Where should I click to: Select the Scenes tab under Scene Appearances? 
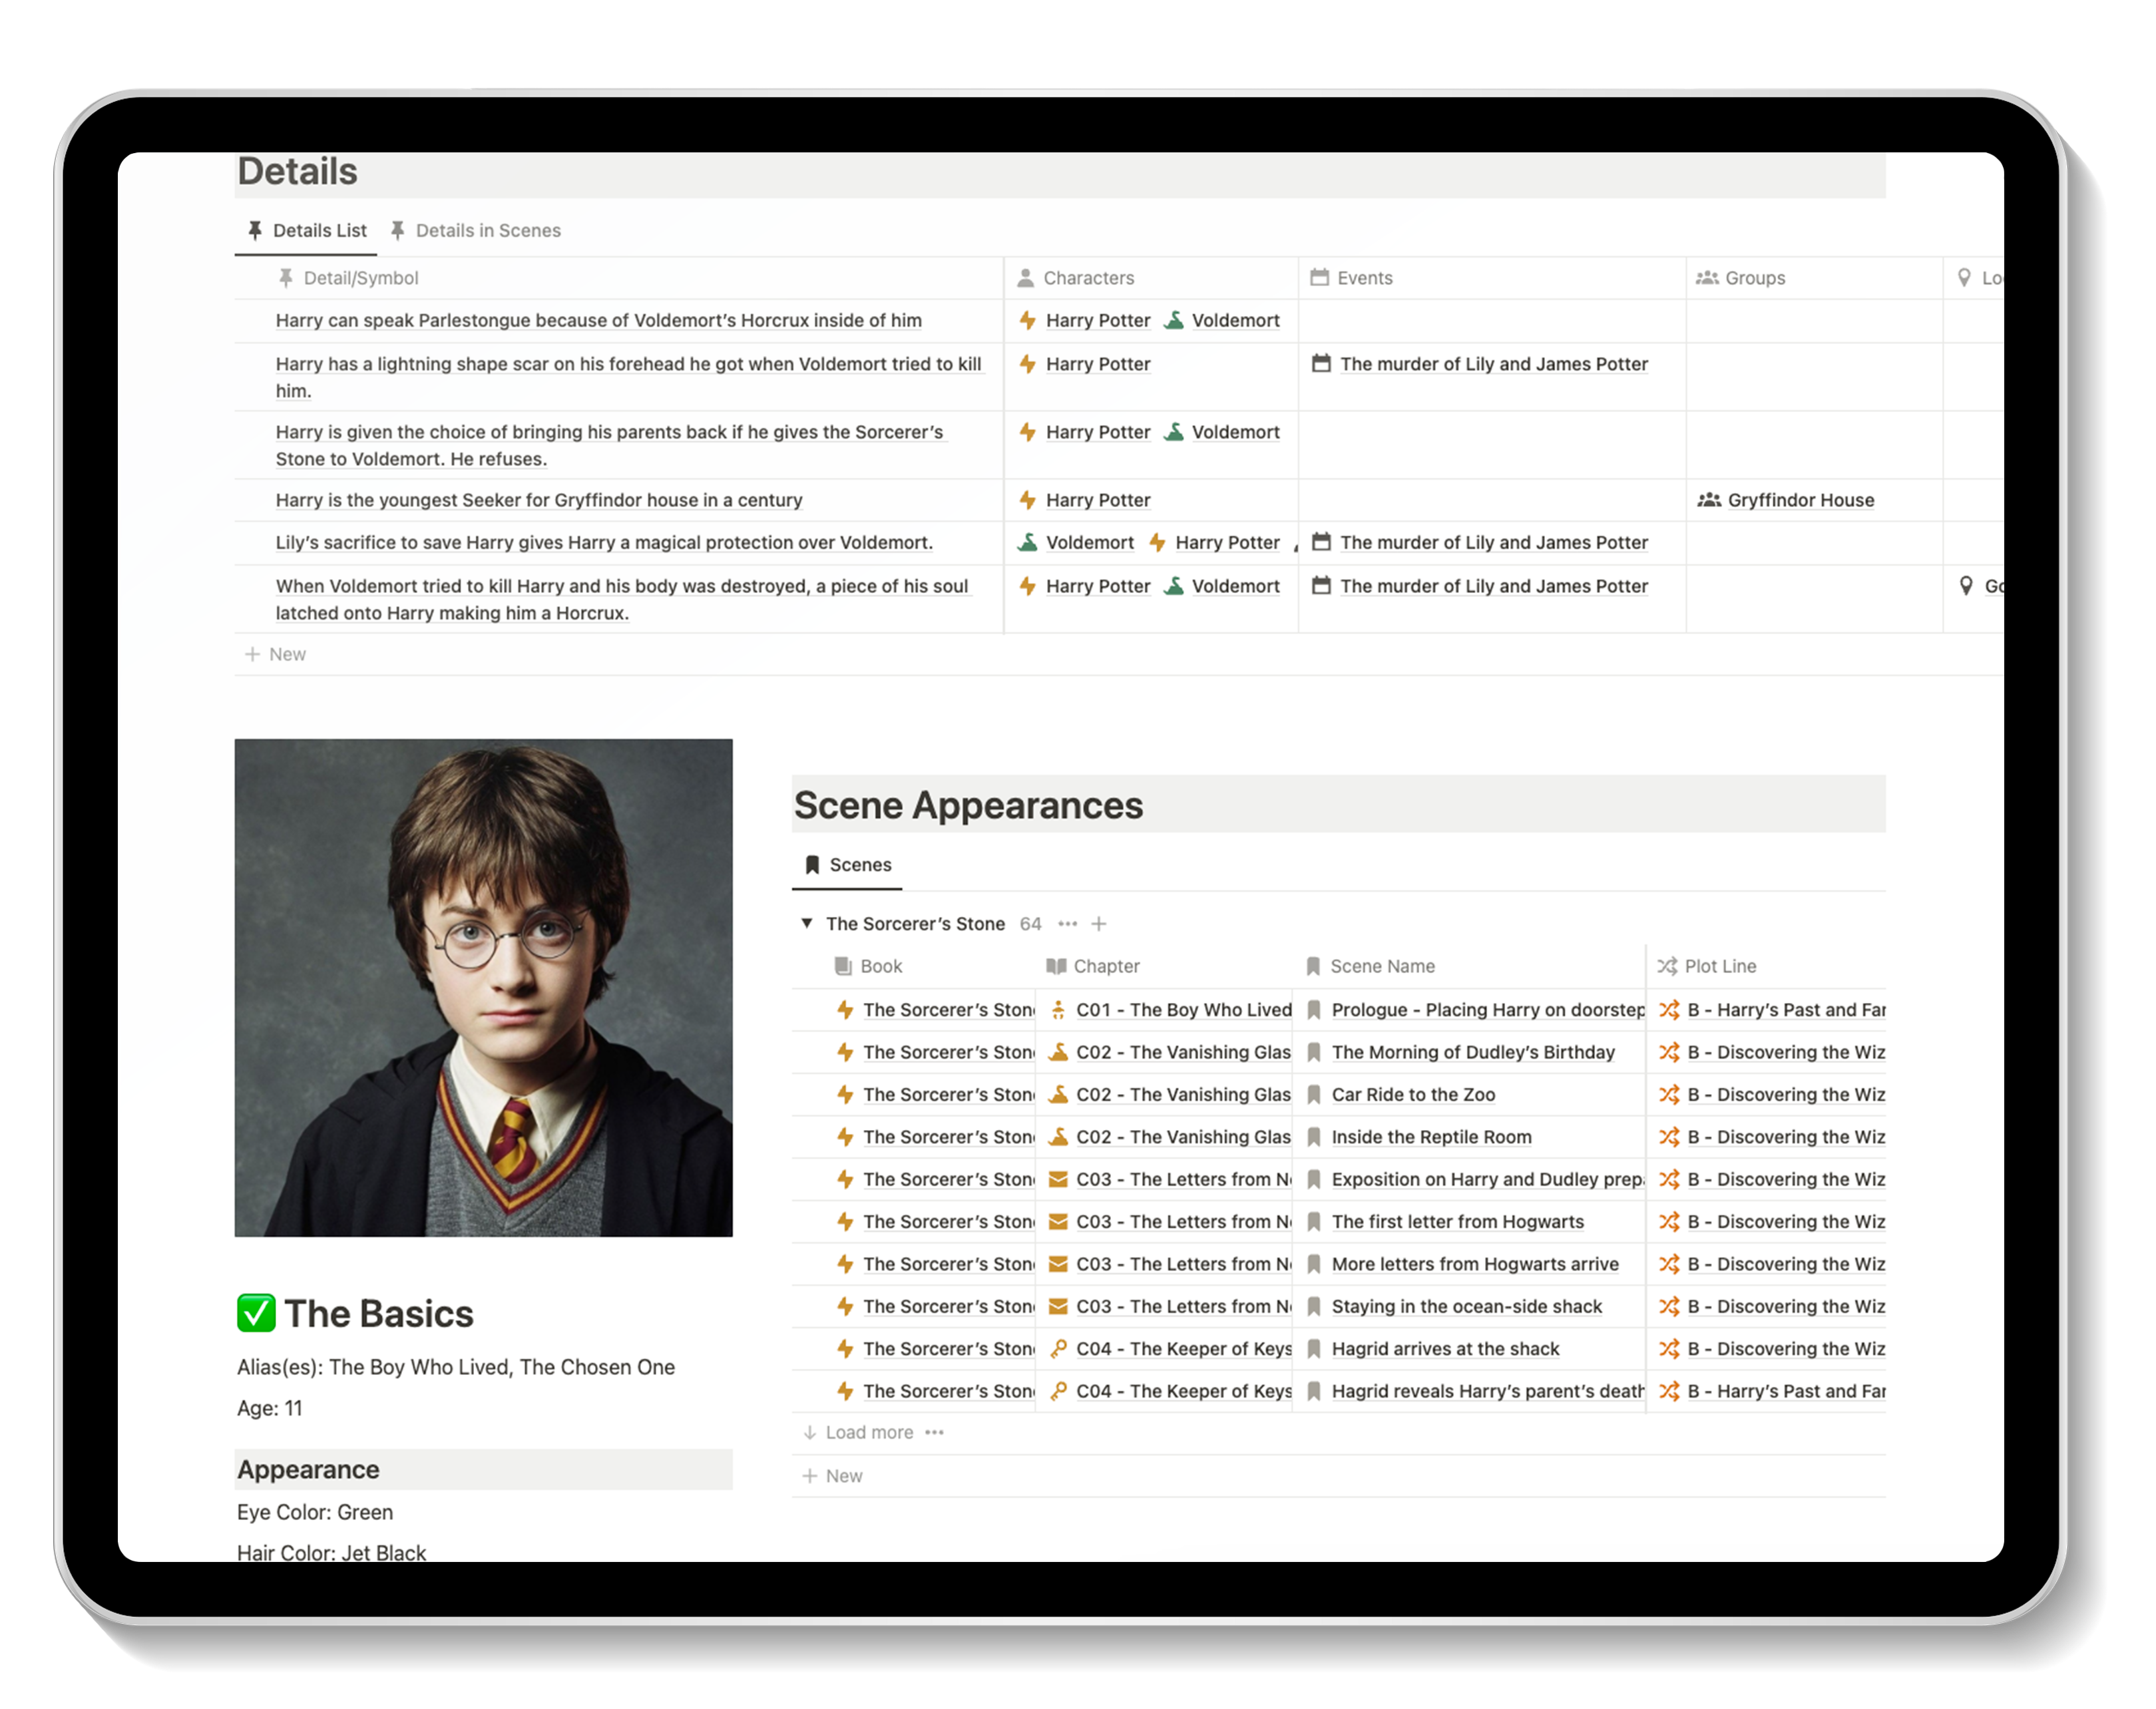click(x=847, y=865)
